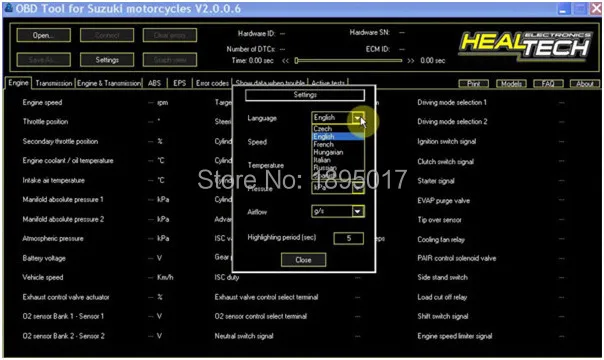Open the About button
The height and width of the screenshot is (360, 604).
click(x=585, y=84)
